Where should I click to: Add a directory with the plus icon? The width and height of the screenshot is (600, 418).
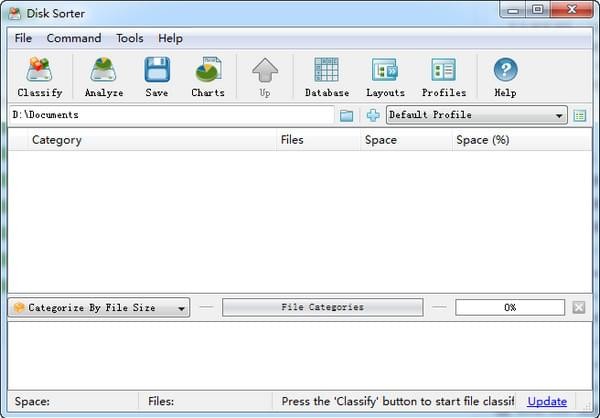tap(373, 115)
